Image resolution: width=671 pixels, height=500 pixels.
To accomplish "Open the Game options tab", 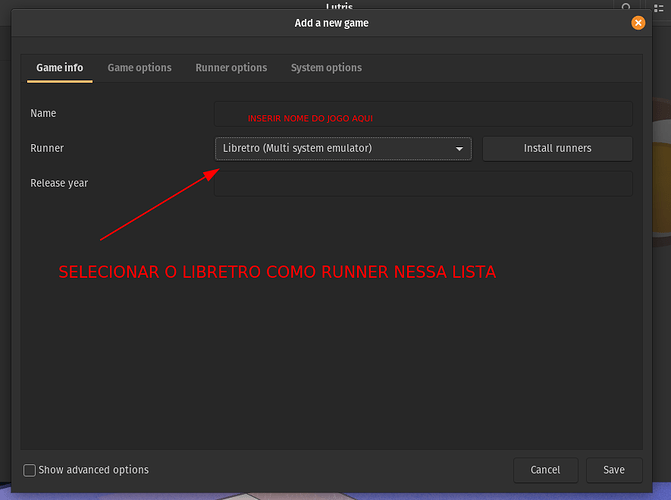I will (140, 68).
